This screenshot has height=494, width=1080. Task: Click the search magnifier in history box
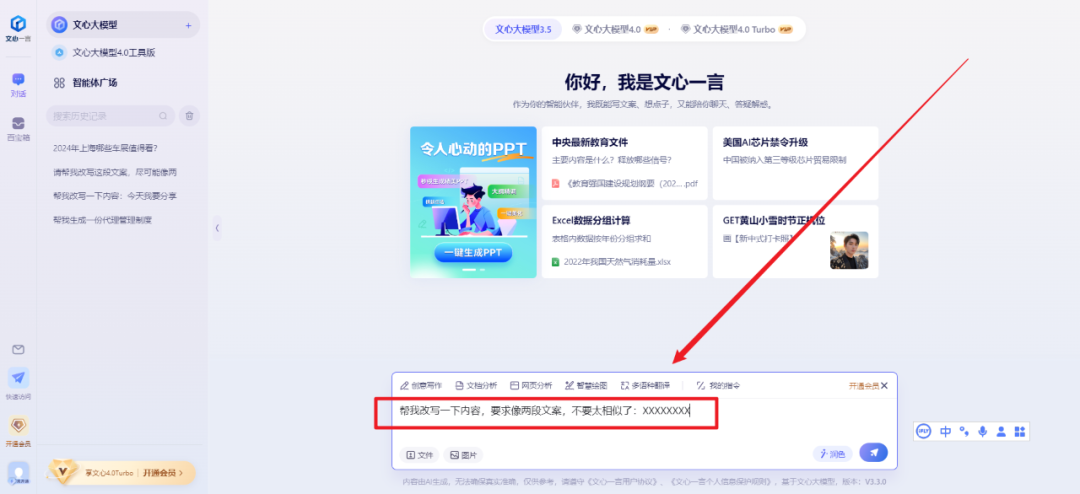tap(163, 116)
